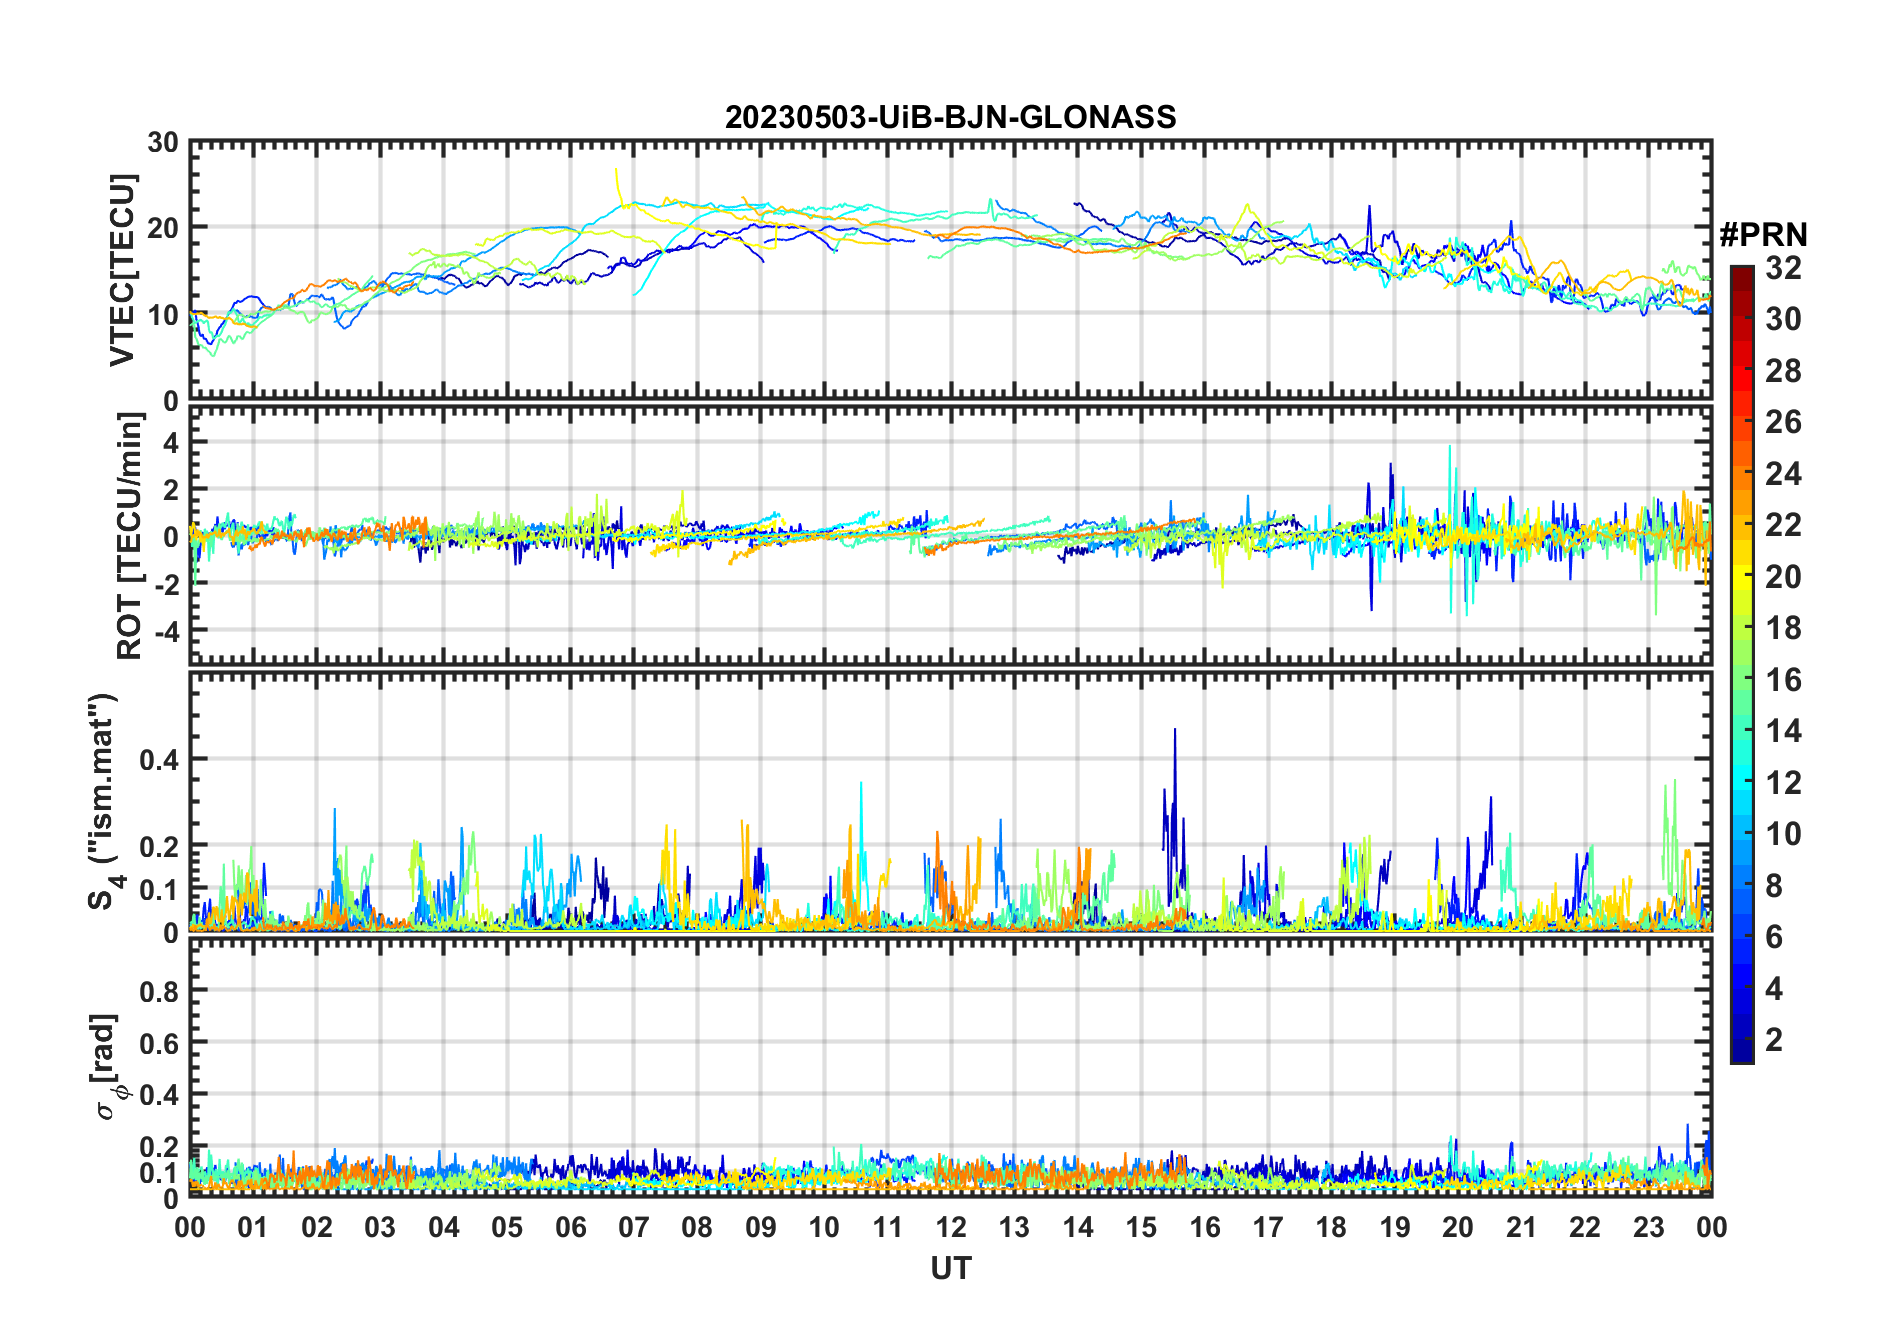Click colorbar tick label 20
1902x1330 pixels.
(1783, 577)
